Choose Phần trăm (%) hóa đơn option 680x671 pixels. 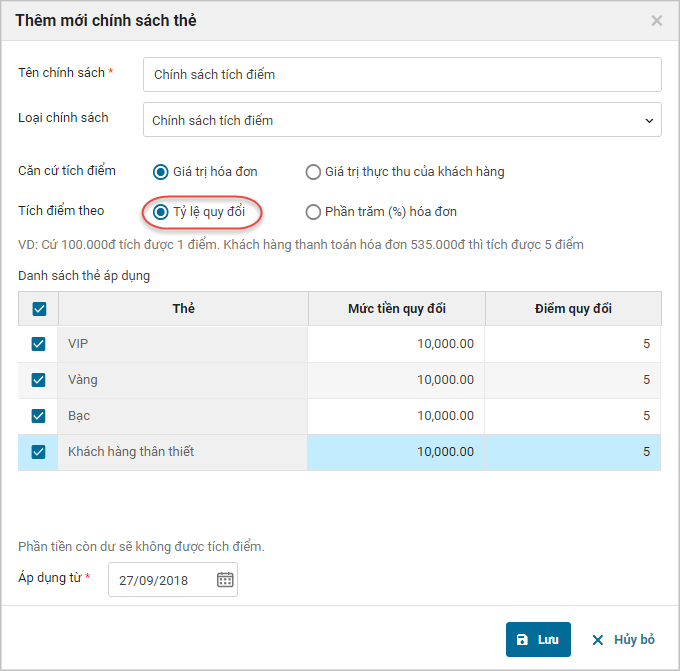313,212
